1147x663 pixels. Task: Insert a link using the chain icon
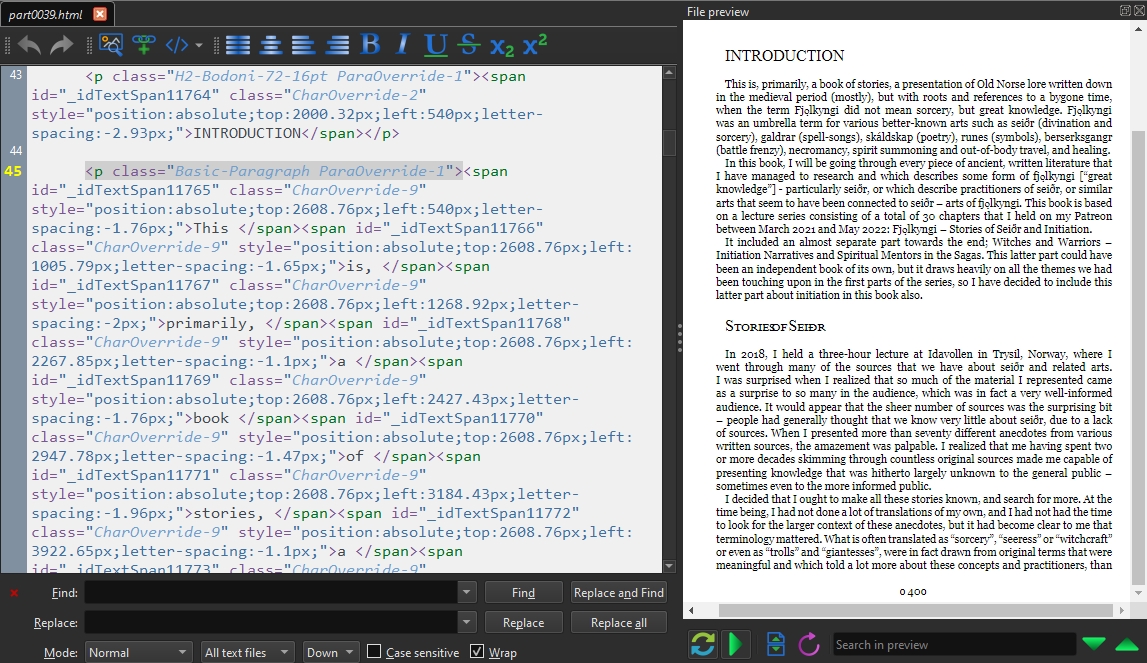click(143, 45)
